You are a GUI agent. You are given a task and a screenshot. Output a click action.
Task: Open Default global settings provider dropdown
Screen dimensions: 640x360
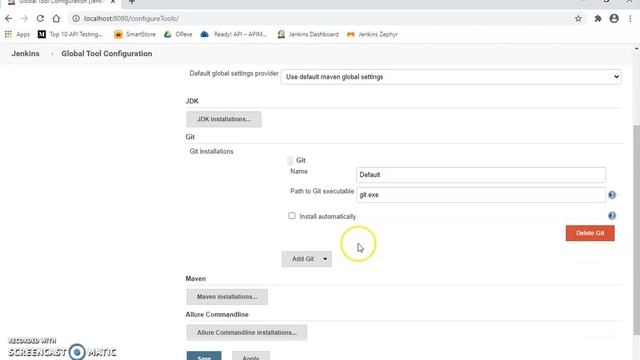[451, 77]
